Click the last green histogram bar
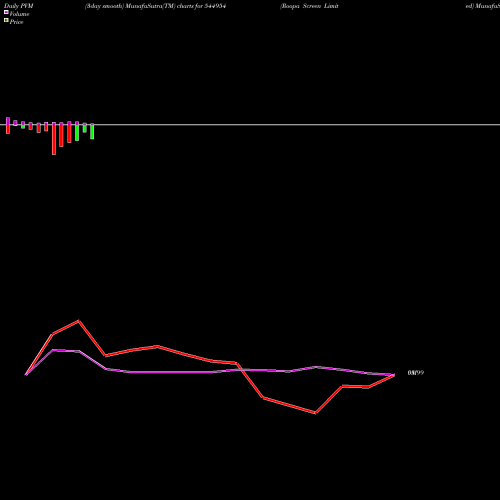This screenshot has height=500, width=500. point(92,131)
